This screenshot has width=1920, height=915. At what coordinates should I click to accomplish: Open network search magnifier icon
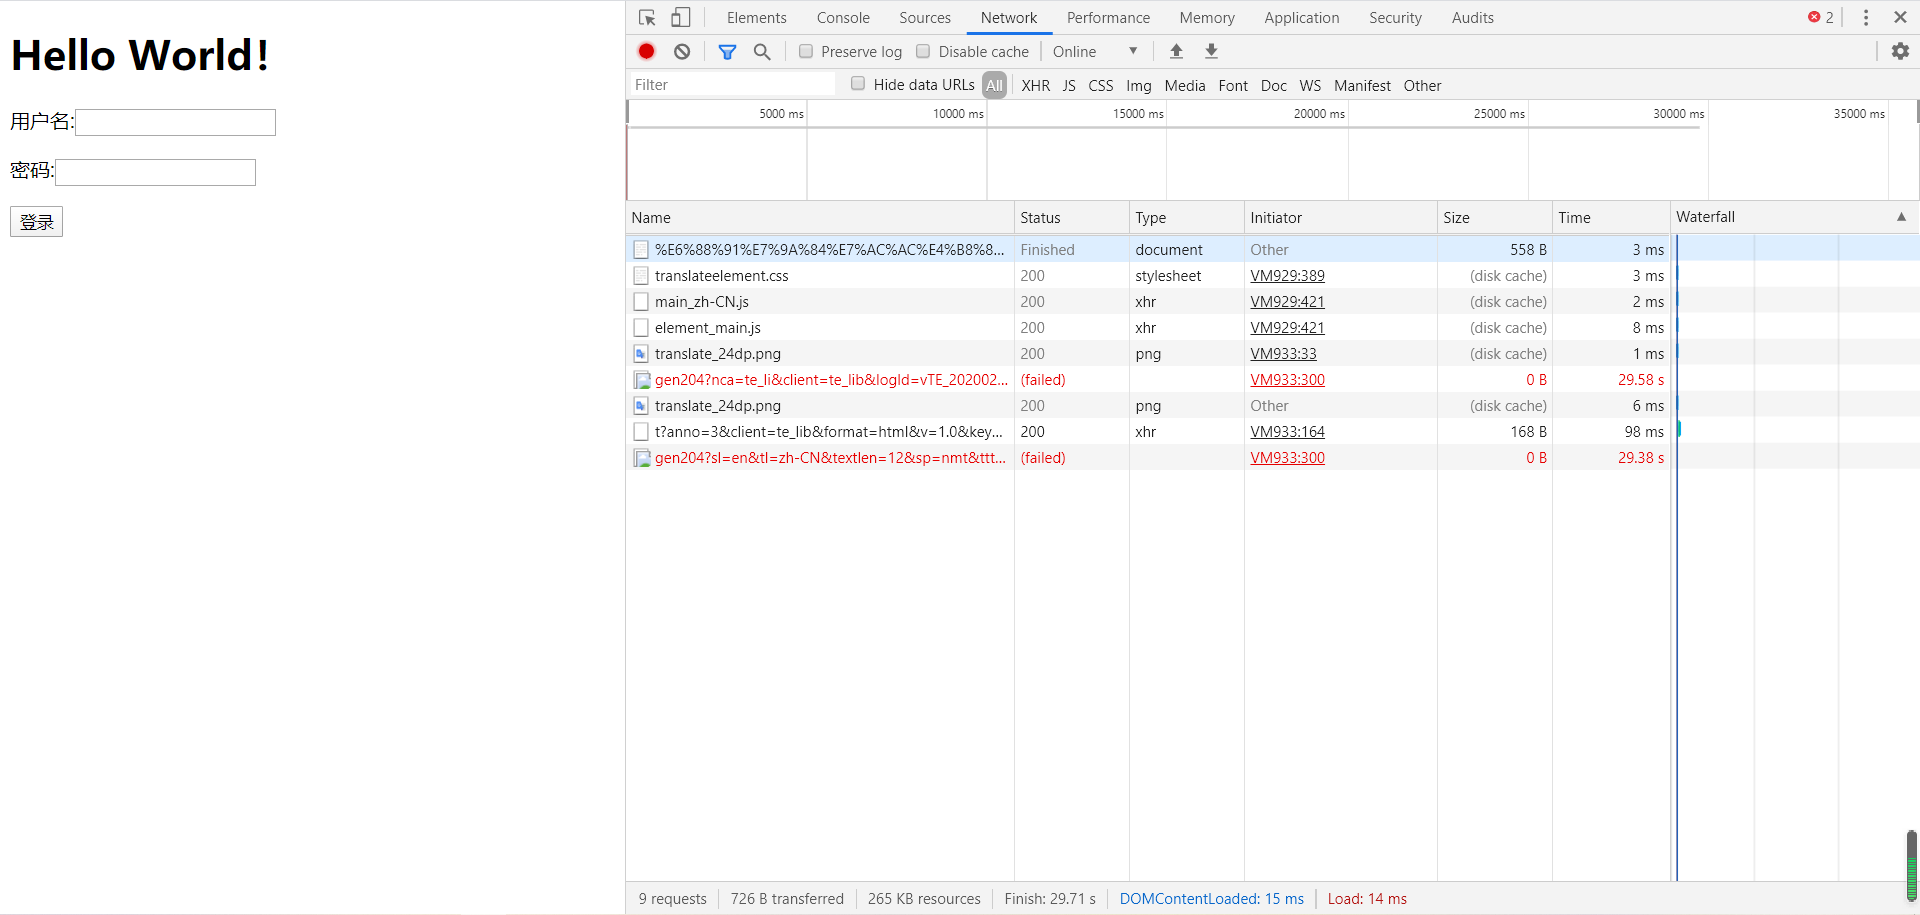762,51
